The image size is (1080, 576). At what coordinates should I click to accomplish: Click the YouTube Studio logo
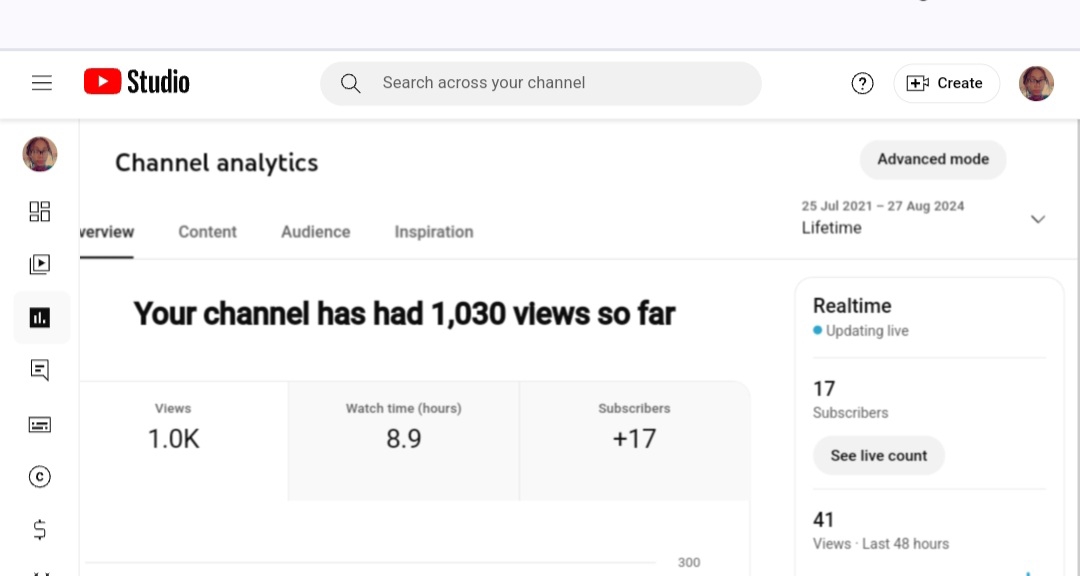pyautogui.click(x=137, y=82)
